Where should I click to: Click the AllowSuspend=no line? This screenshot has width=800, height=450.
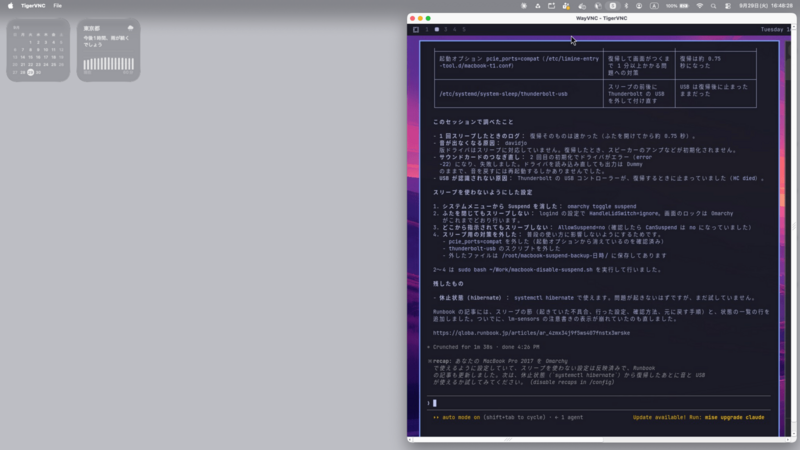point(592,227)
